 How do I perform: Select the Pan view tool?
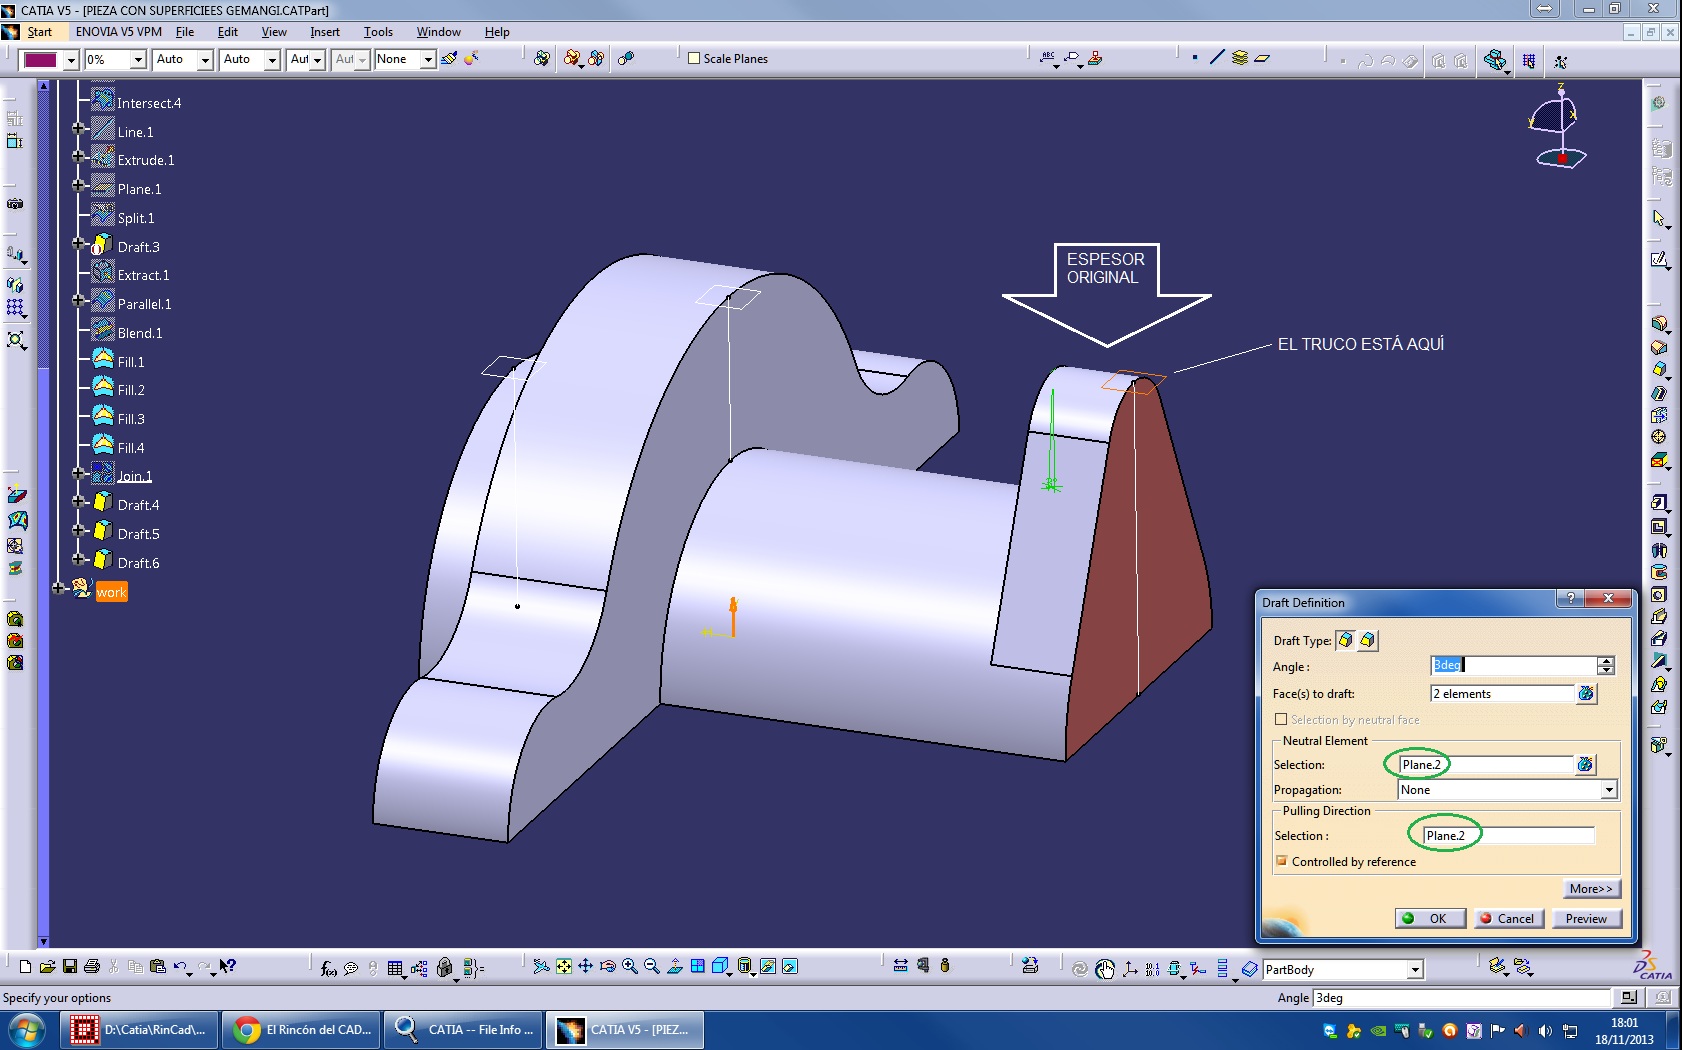click(586, 966)
